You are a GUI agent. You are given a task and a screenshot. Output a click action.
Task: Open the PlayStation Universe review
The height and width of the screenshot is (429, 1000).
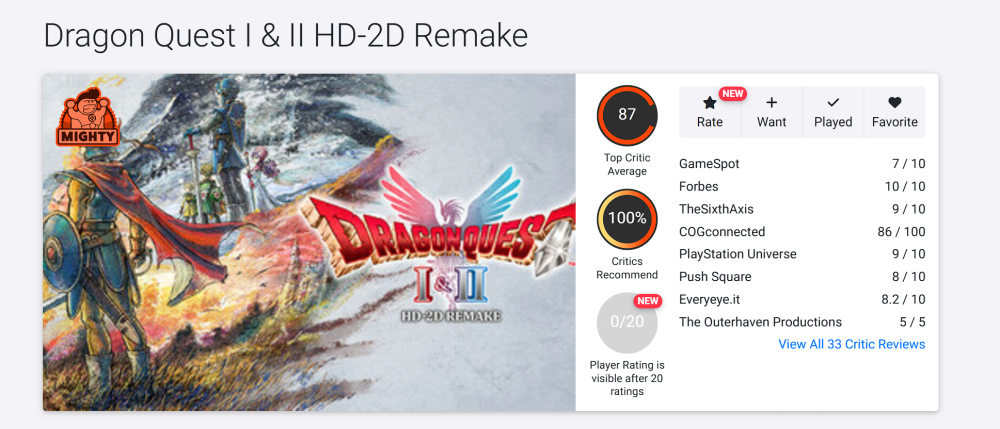tap(802, 254)
